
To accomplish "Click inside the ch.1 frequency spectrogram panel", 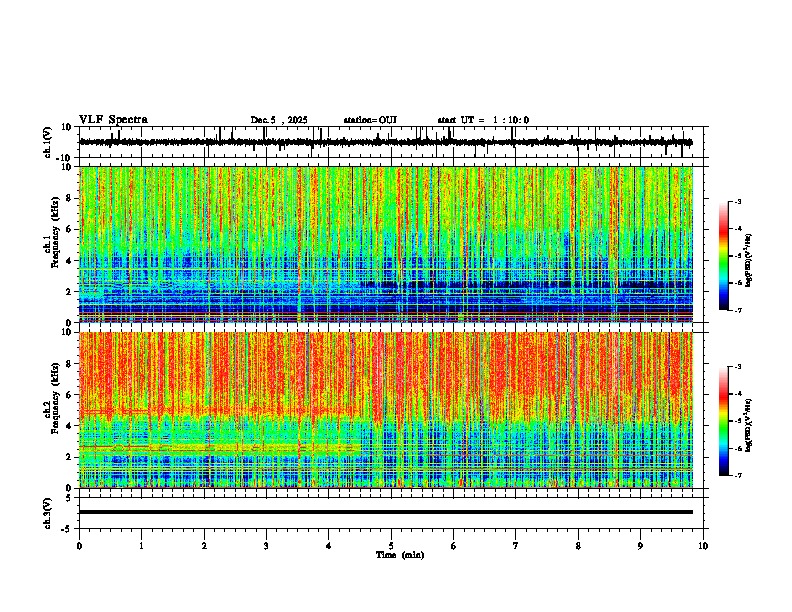I will click(x=386, y=244).
